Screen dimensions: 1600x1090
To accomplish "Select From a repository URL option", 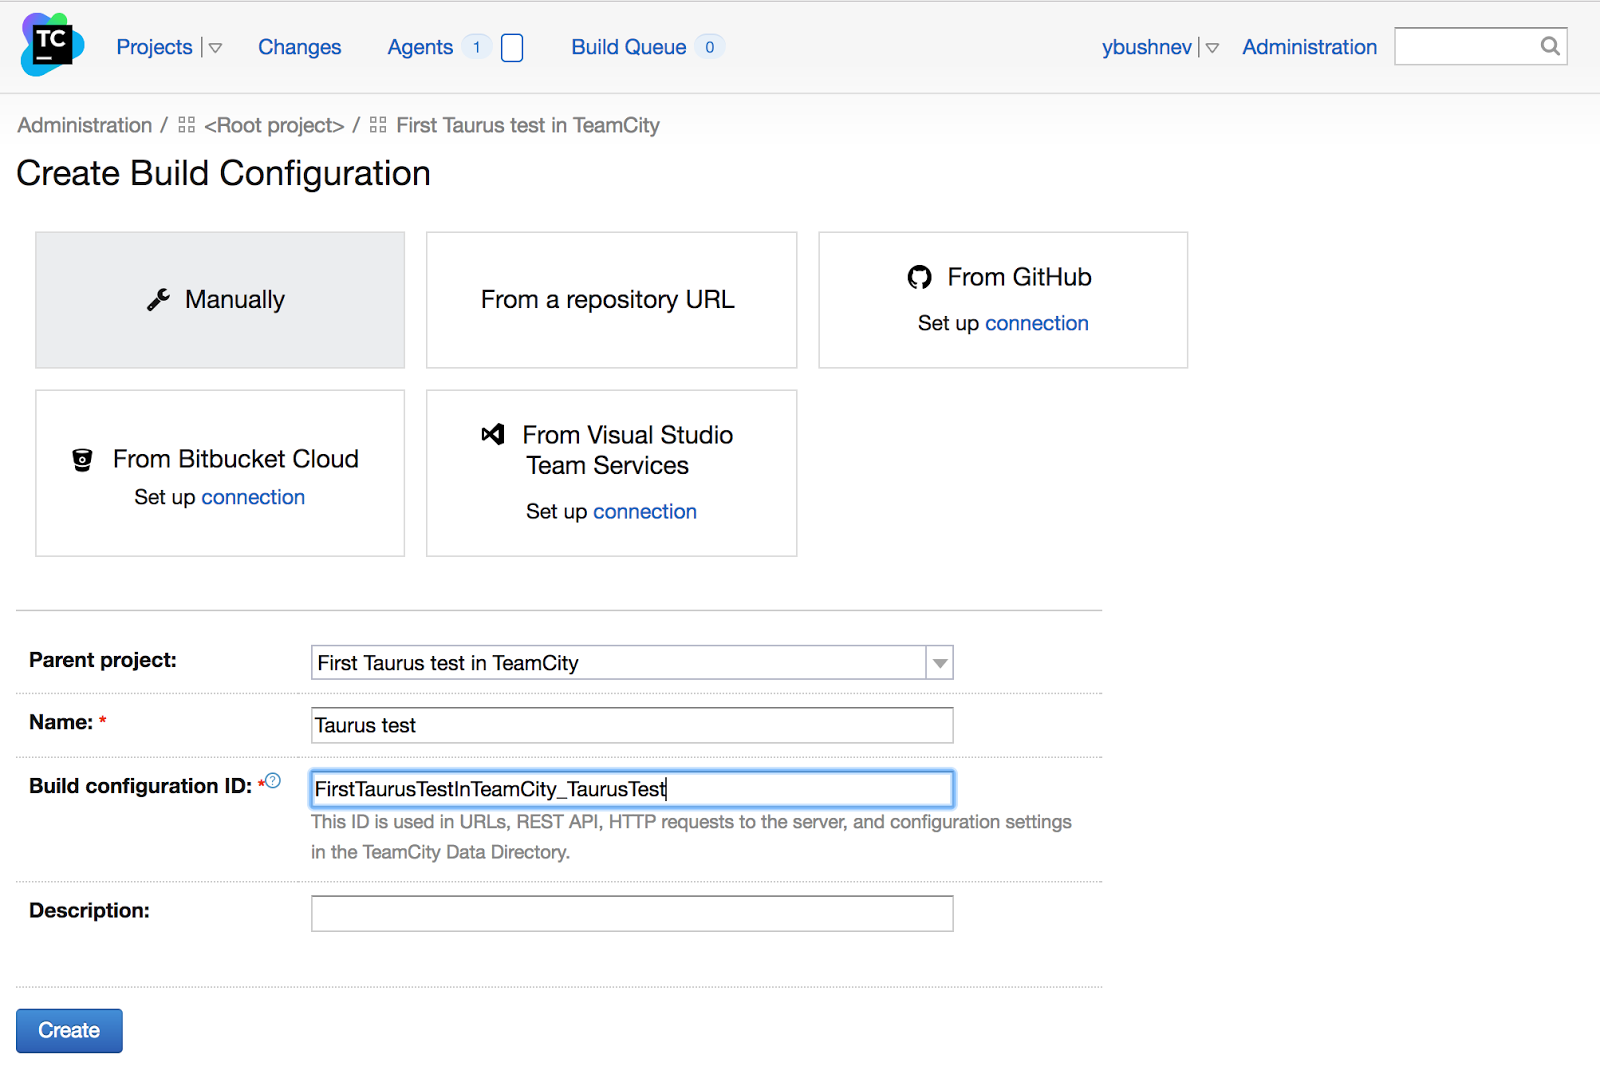I will (611, 300).
